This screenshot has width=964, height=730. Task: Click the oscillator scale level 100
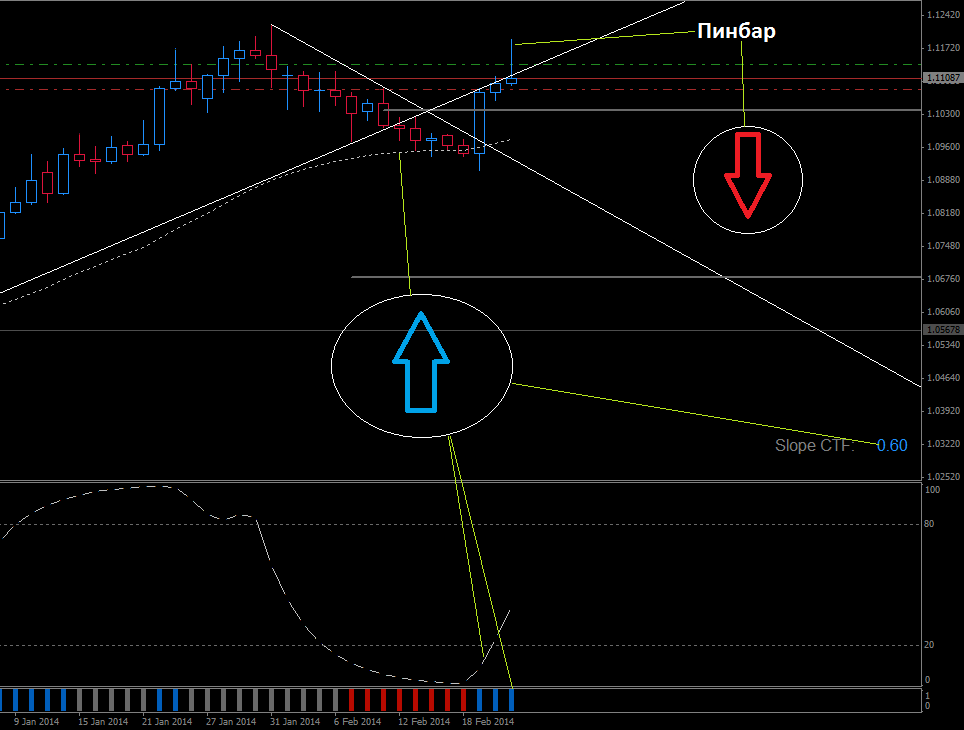[x=933, y=490]
